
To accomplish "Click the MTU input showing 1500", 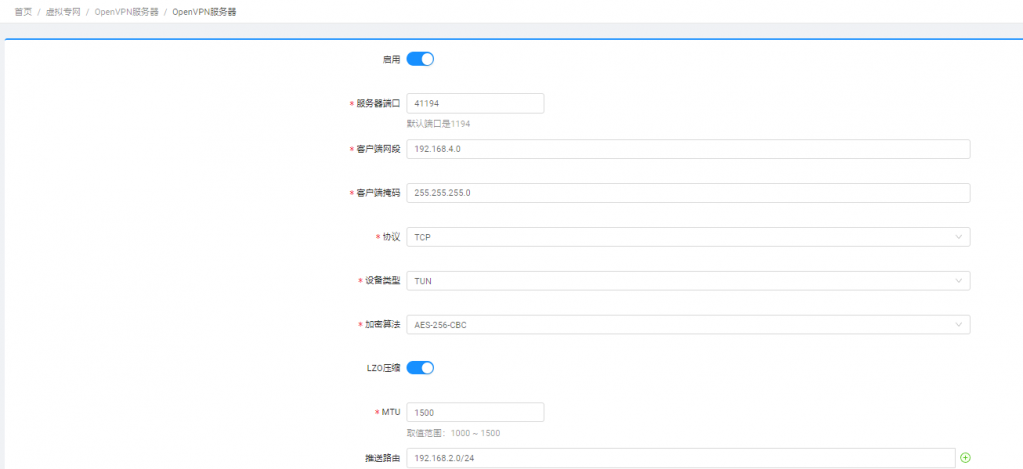I will (x=475, y=412).
